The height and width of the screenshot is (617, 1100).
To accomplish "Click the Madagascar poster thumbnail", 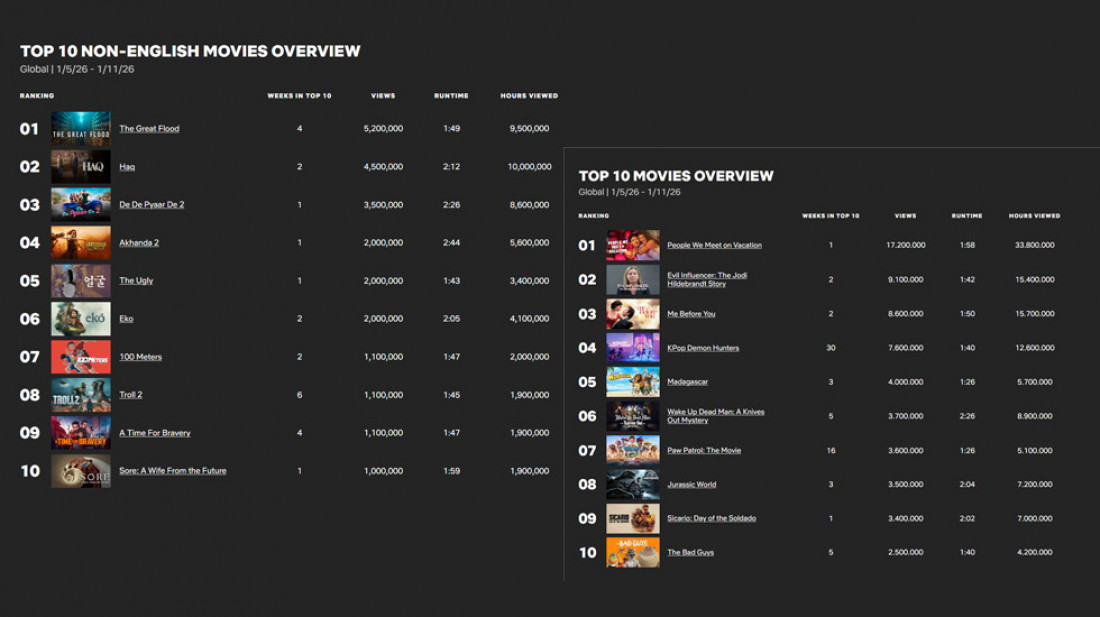I will tap(632, 382).
